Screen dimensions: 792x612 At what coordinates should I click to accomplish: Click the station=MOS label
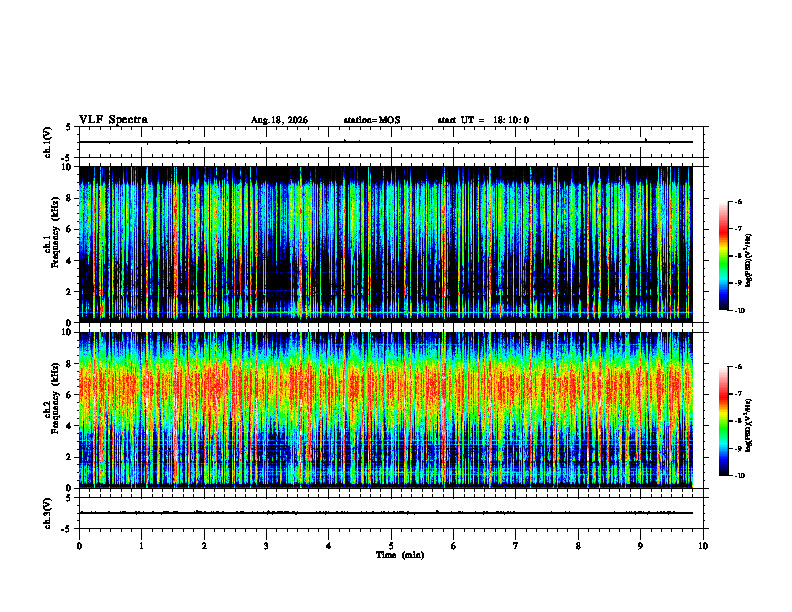372,120
